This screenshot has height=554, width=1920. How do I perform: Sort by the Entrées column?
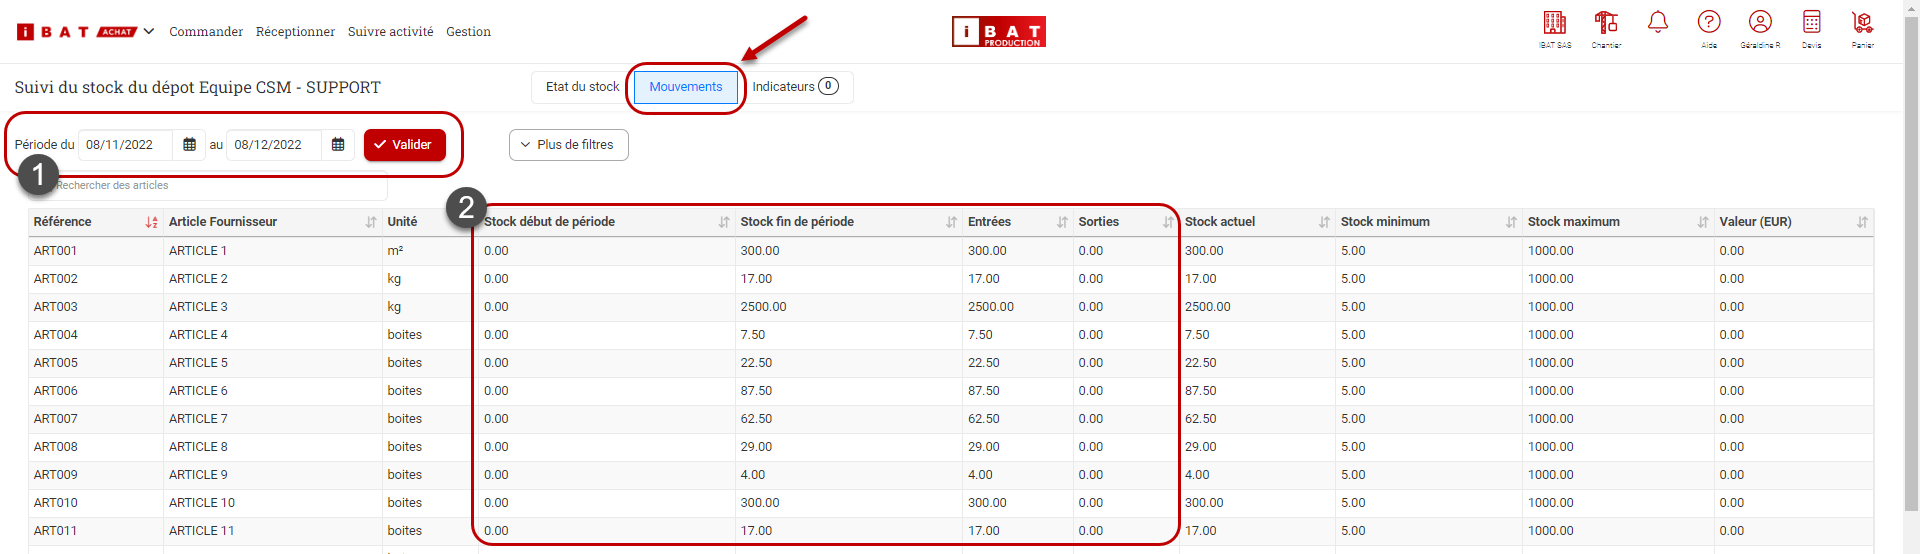pyautogui.click(x=1062, y=222)
